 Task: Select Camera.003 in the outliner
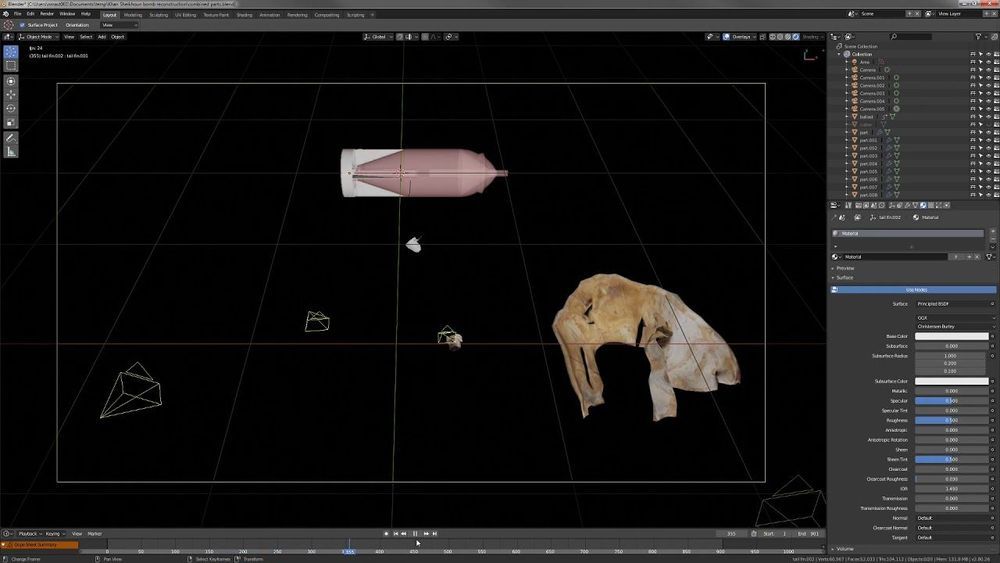872,93
